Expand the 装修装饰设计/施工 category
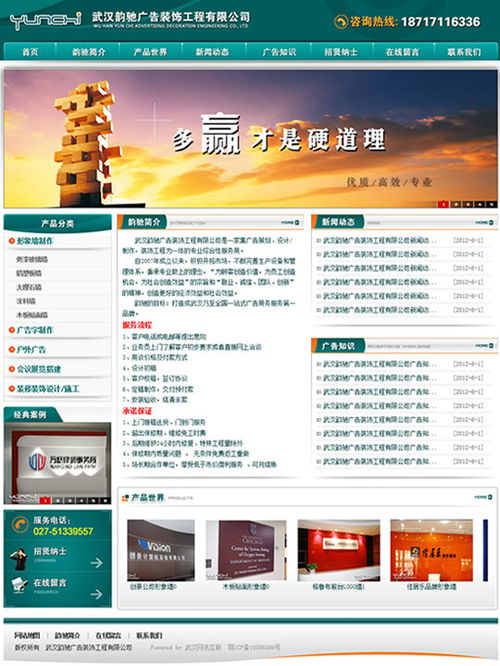Viewport: 500px width, 666px height. click(48, 389)
